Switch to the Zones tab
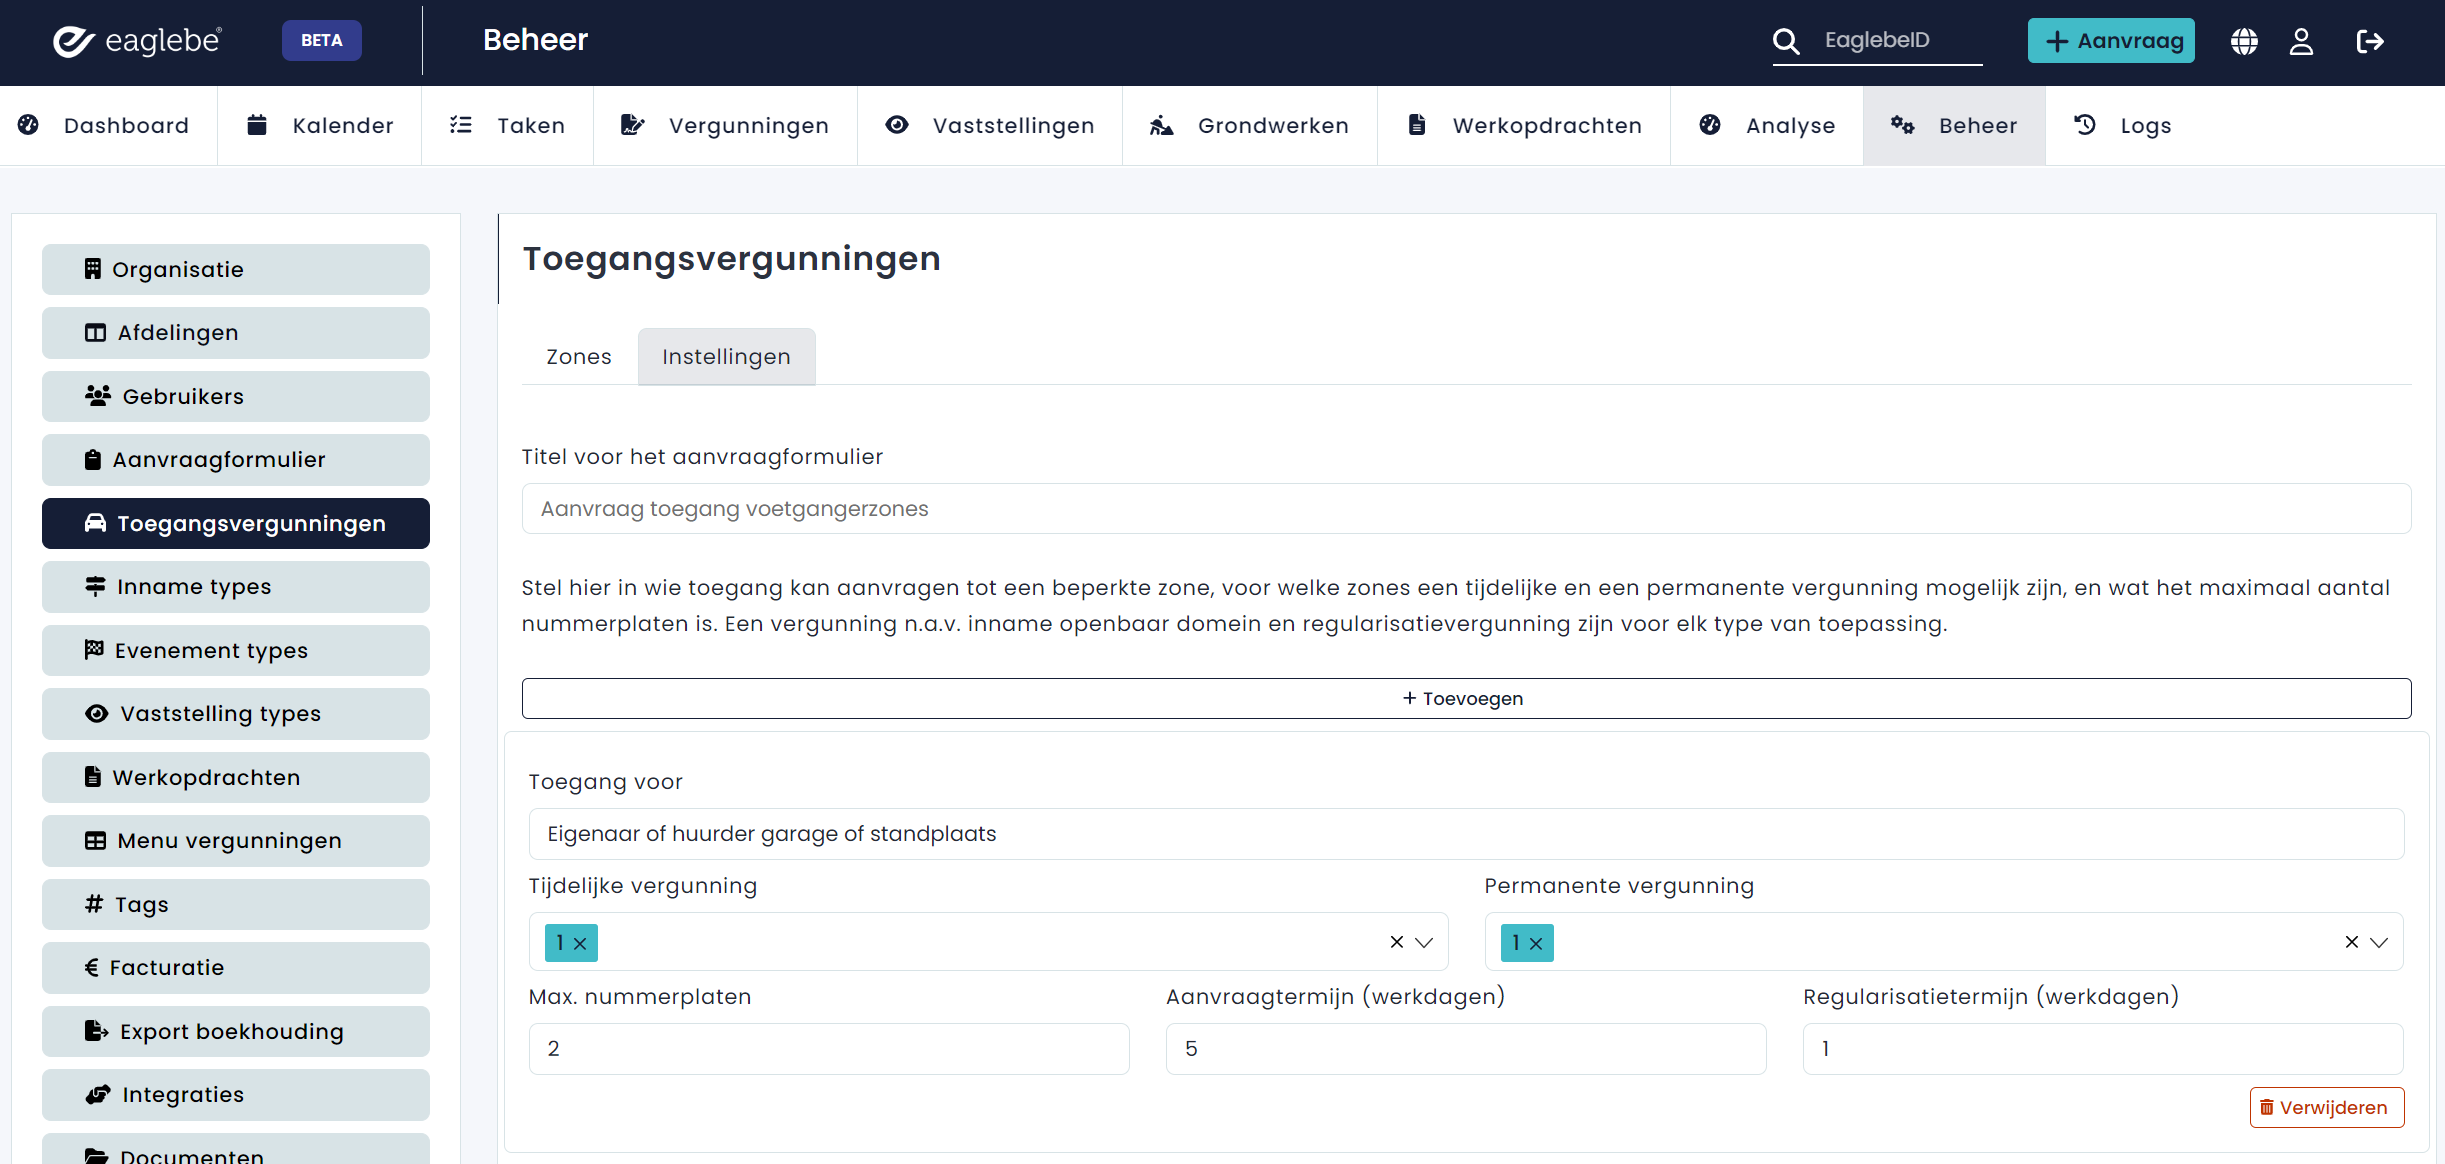Screen dimensions: 2445x1164 point(578,357)
